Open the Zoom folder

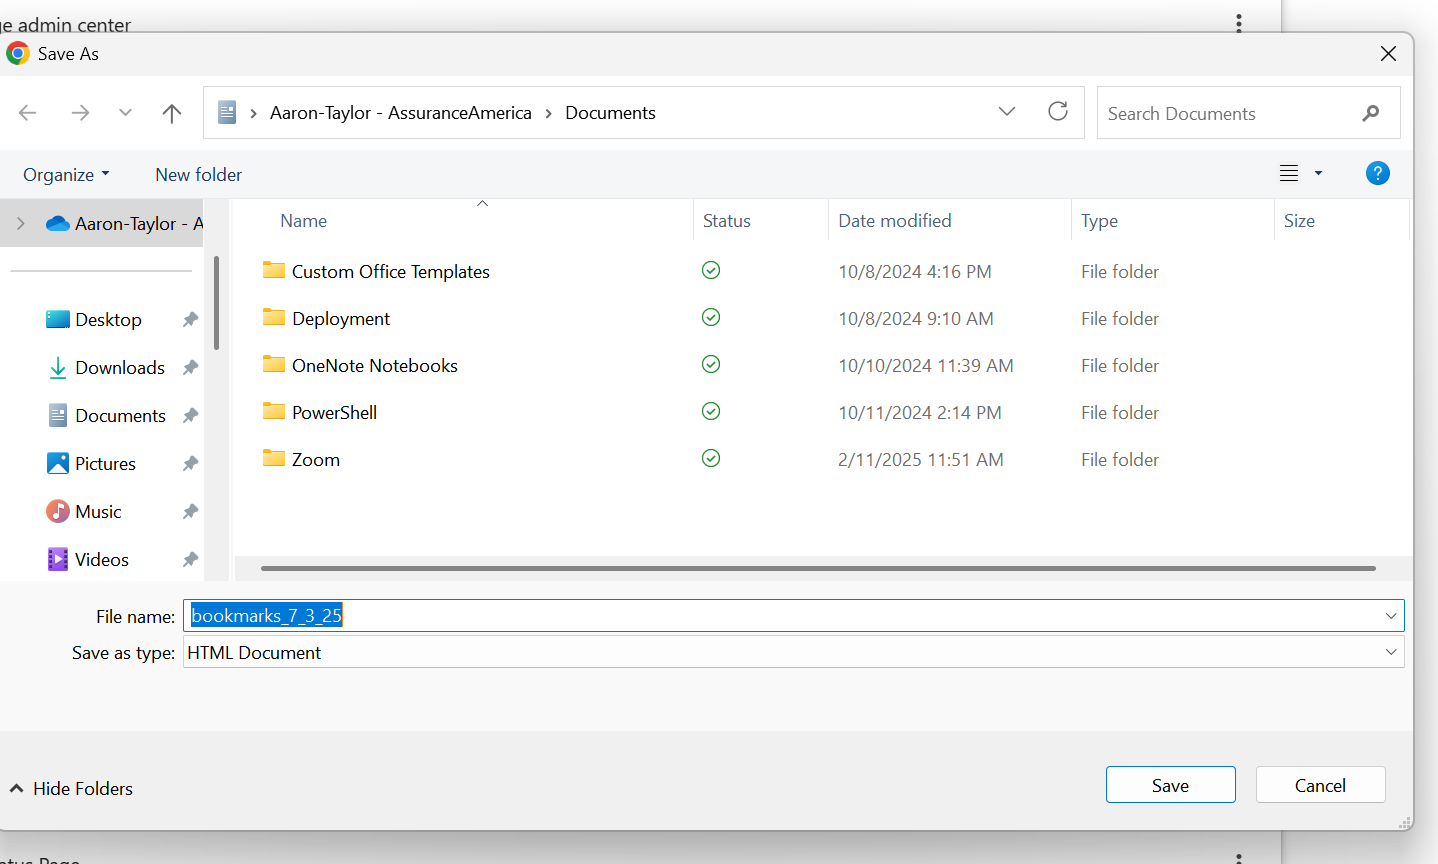click(x=315, y=460)
